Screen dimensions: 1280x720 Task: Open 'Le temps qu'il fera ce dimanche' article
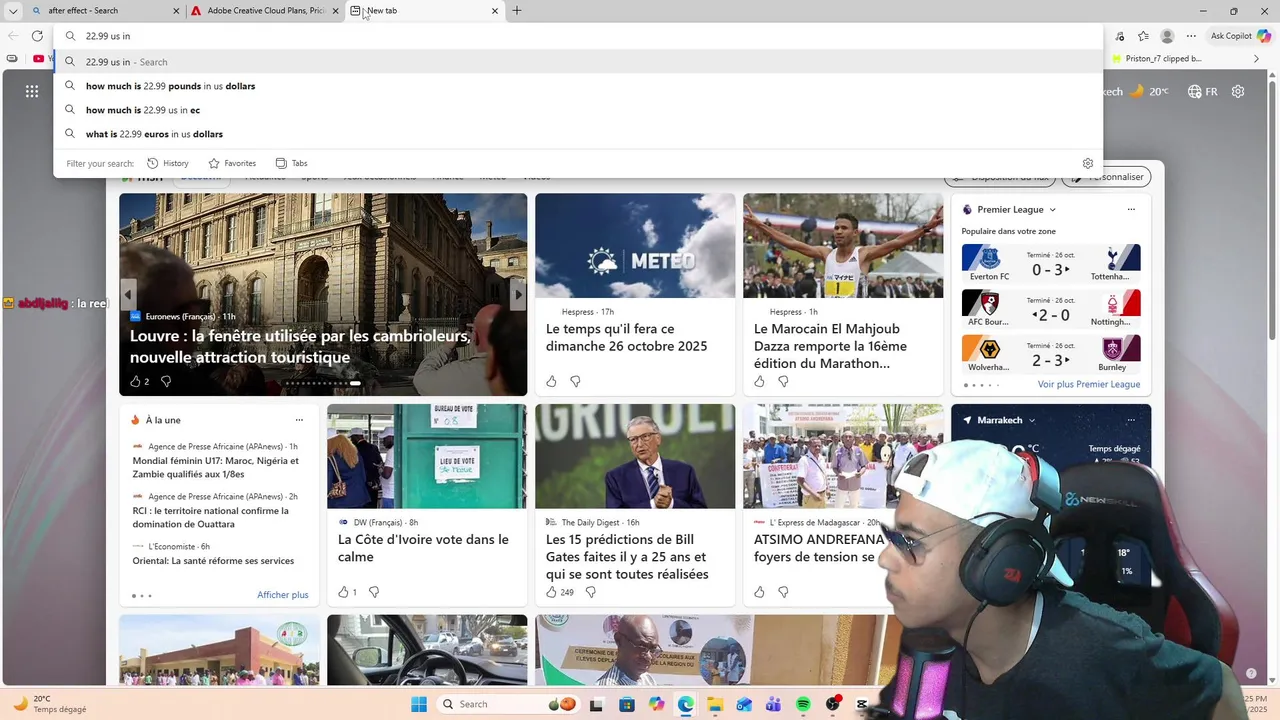(x=627, y=337)
